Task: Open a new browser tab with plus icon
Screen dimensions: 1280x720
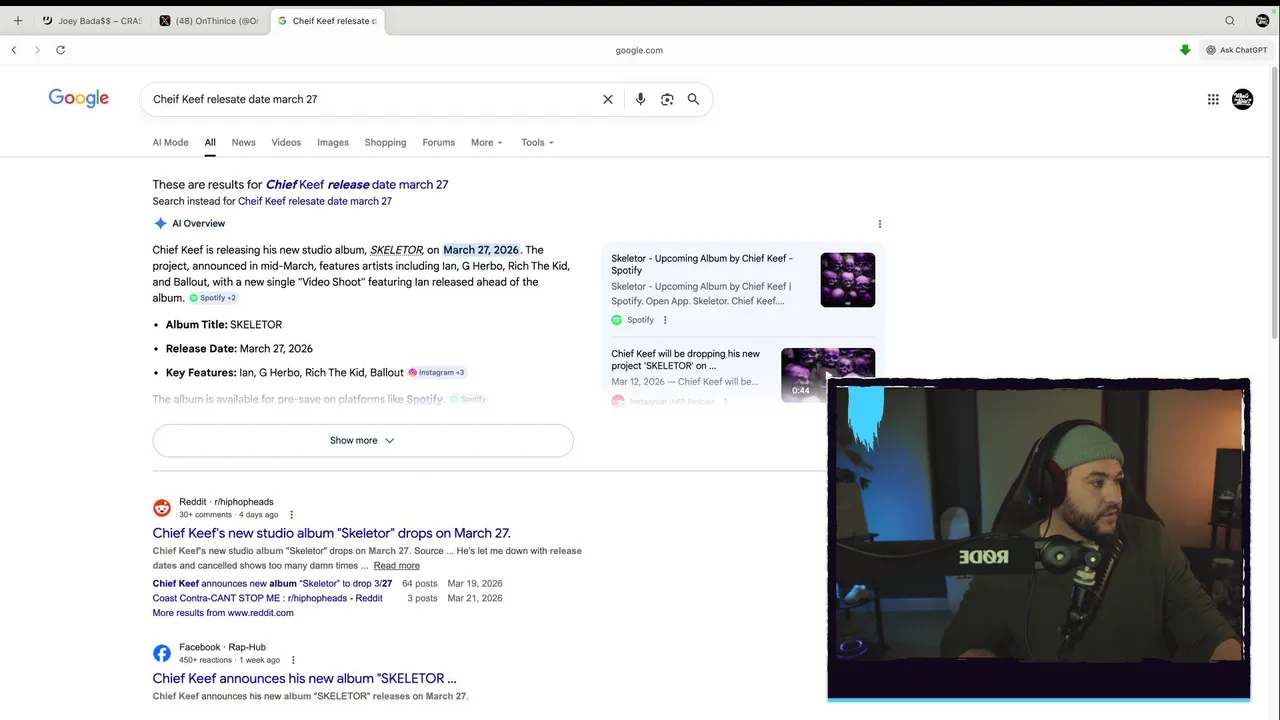Action: point(17,21)
